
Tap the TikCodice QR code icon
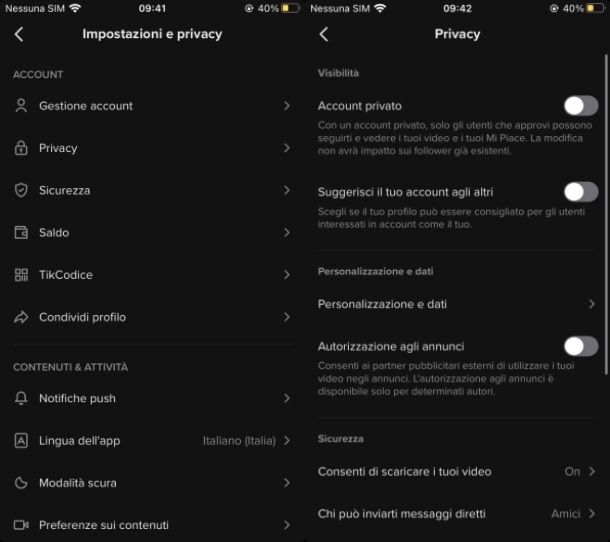(x=21, y=275)
